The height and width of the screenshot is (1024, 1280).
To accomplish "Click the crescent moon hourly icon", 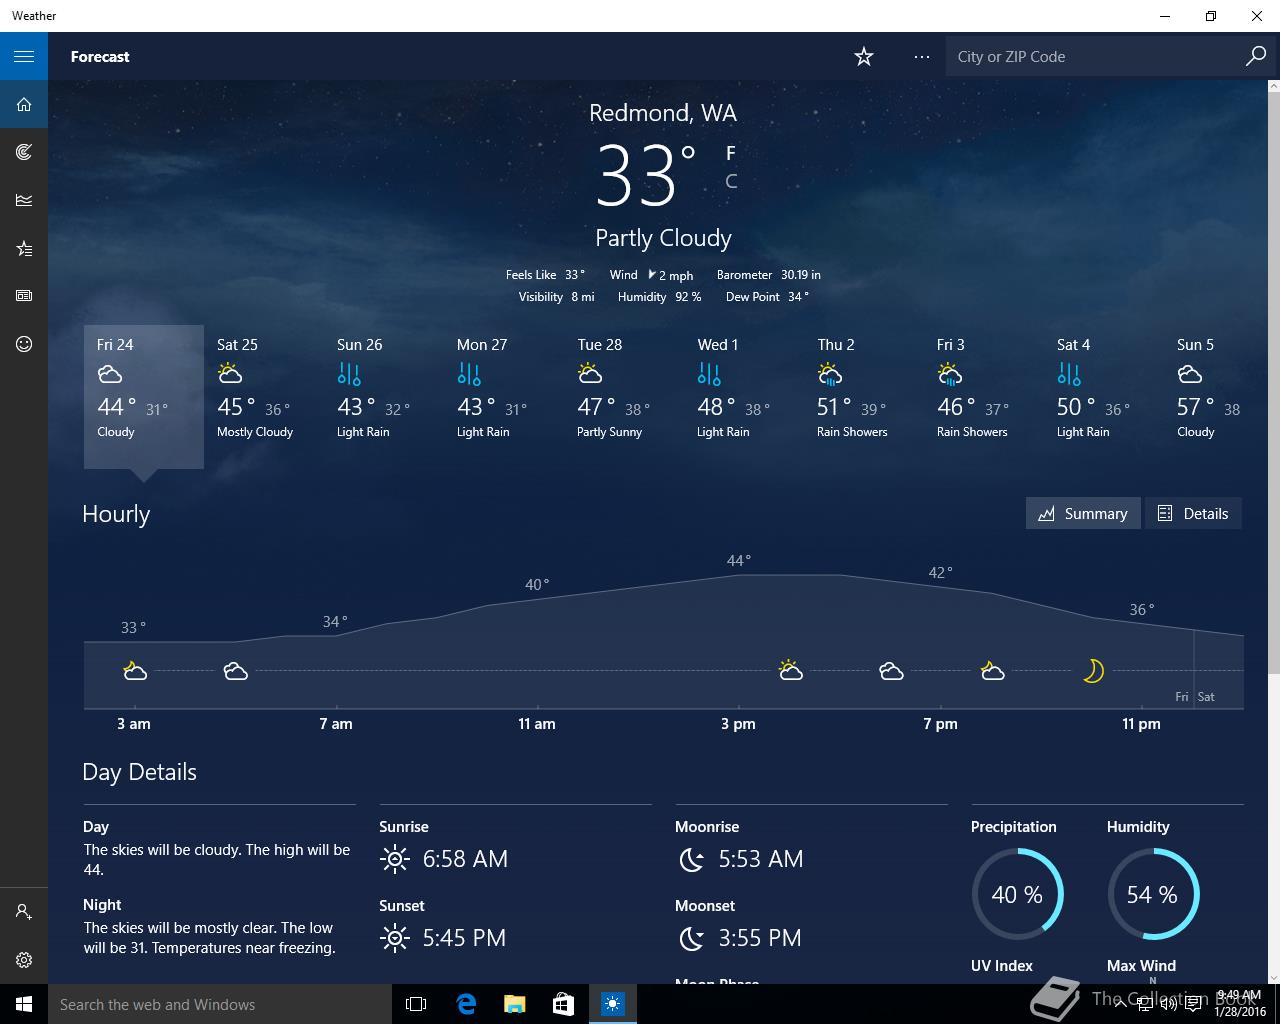I will 1093,671.
